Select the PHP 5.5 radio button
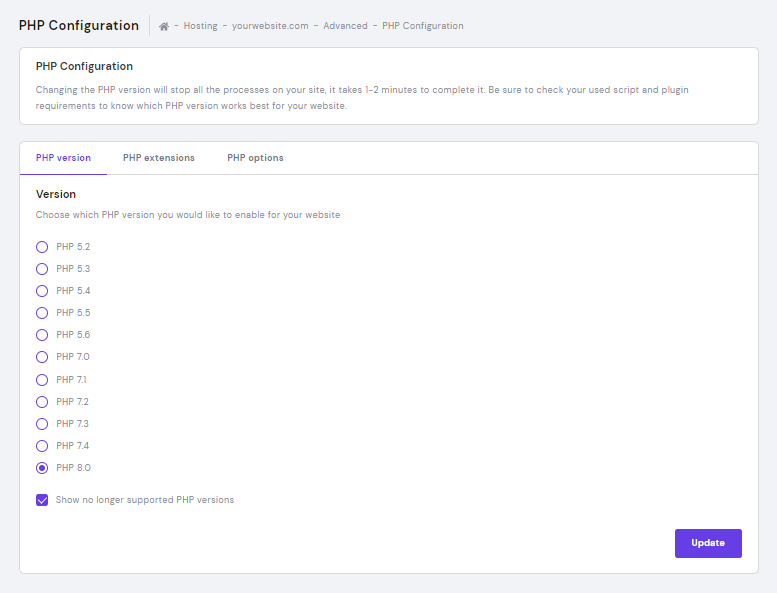 click(x=42, y=313)
